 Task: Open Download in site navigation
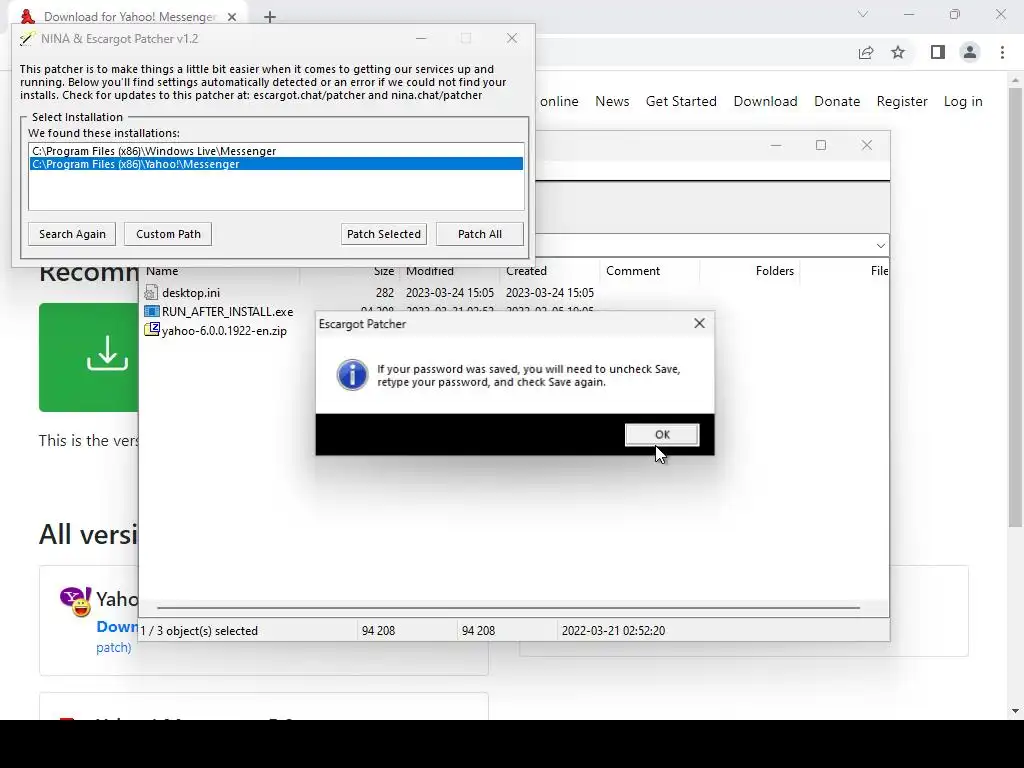coord(765,101)
